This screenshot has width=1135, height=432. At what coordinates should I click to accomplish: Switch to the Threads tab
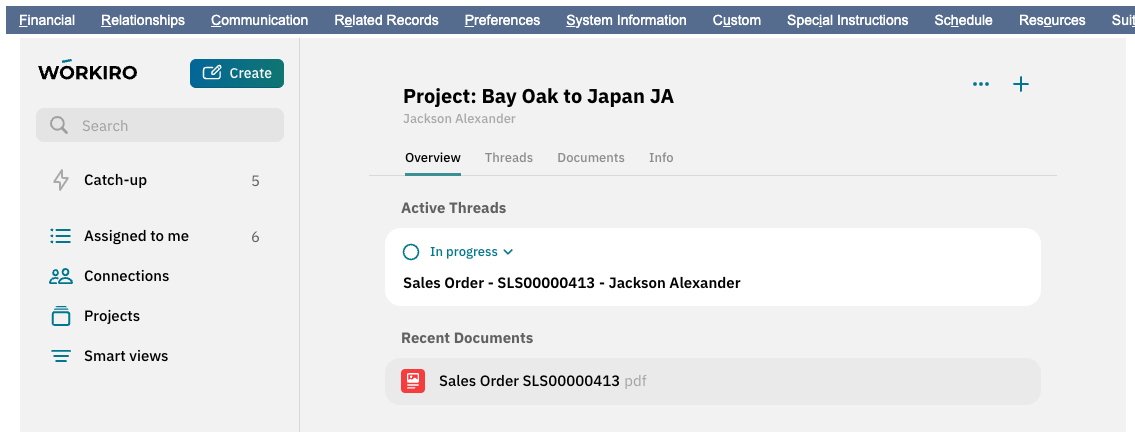coord(508,158)
